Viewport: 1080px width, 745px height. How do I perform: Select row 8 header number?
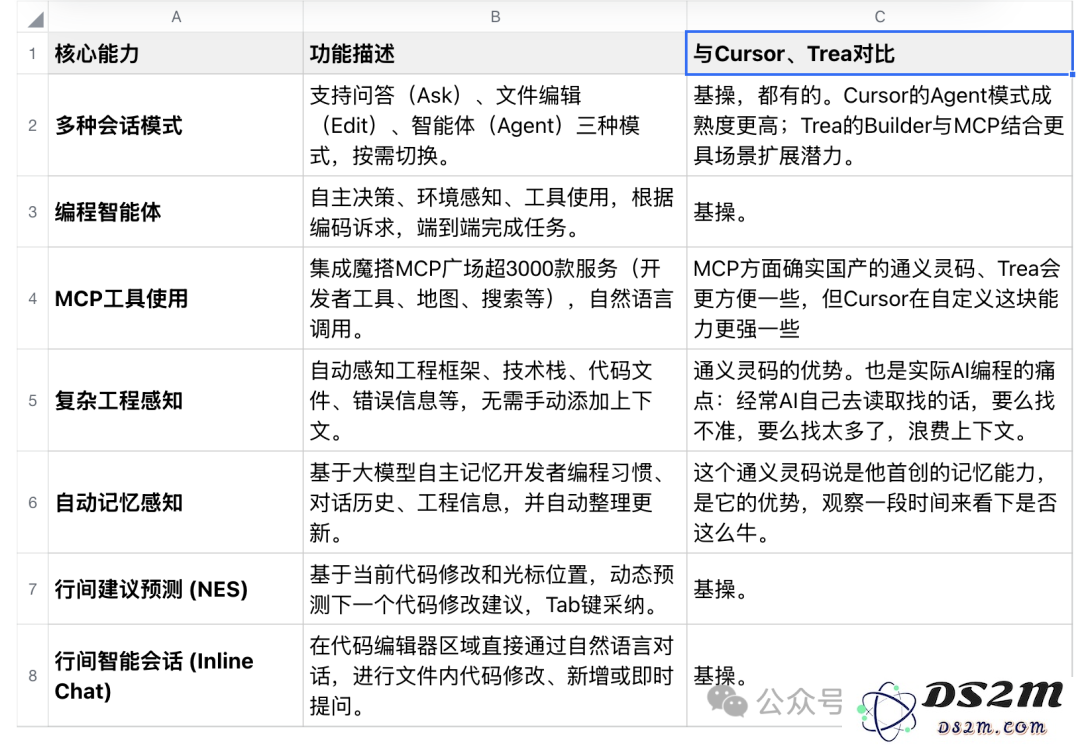click(32, 675)
